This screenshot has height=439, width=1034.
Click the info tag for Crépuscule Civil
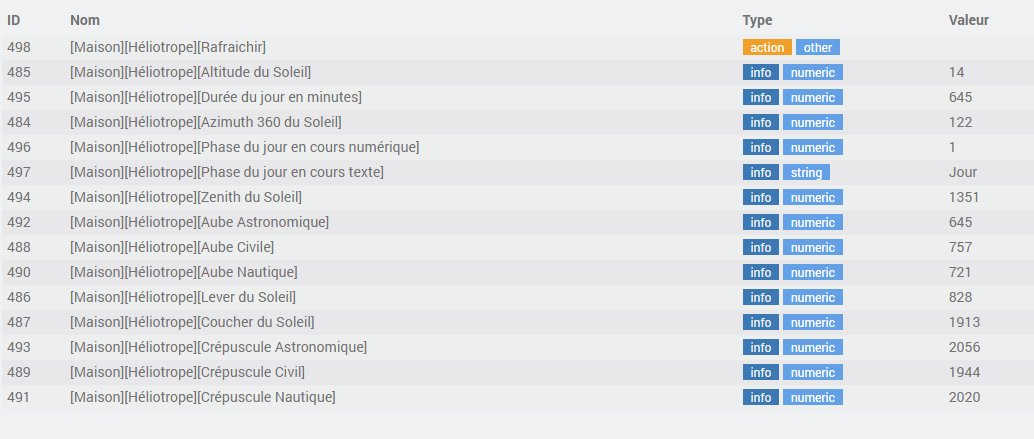coord(761,372)
